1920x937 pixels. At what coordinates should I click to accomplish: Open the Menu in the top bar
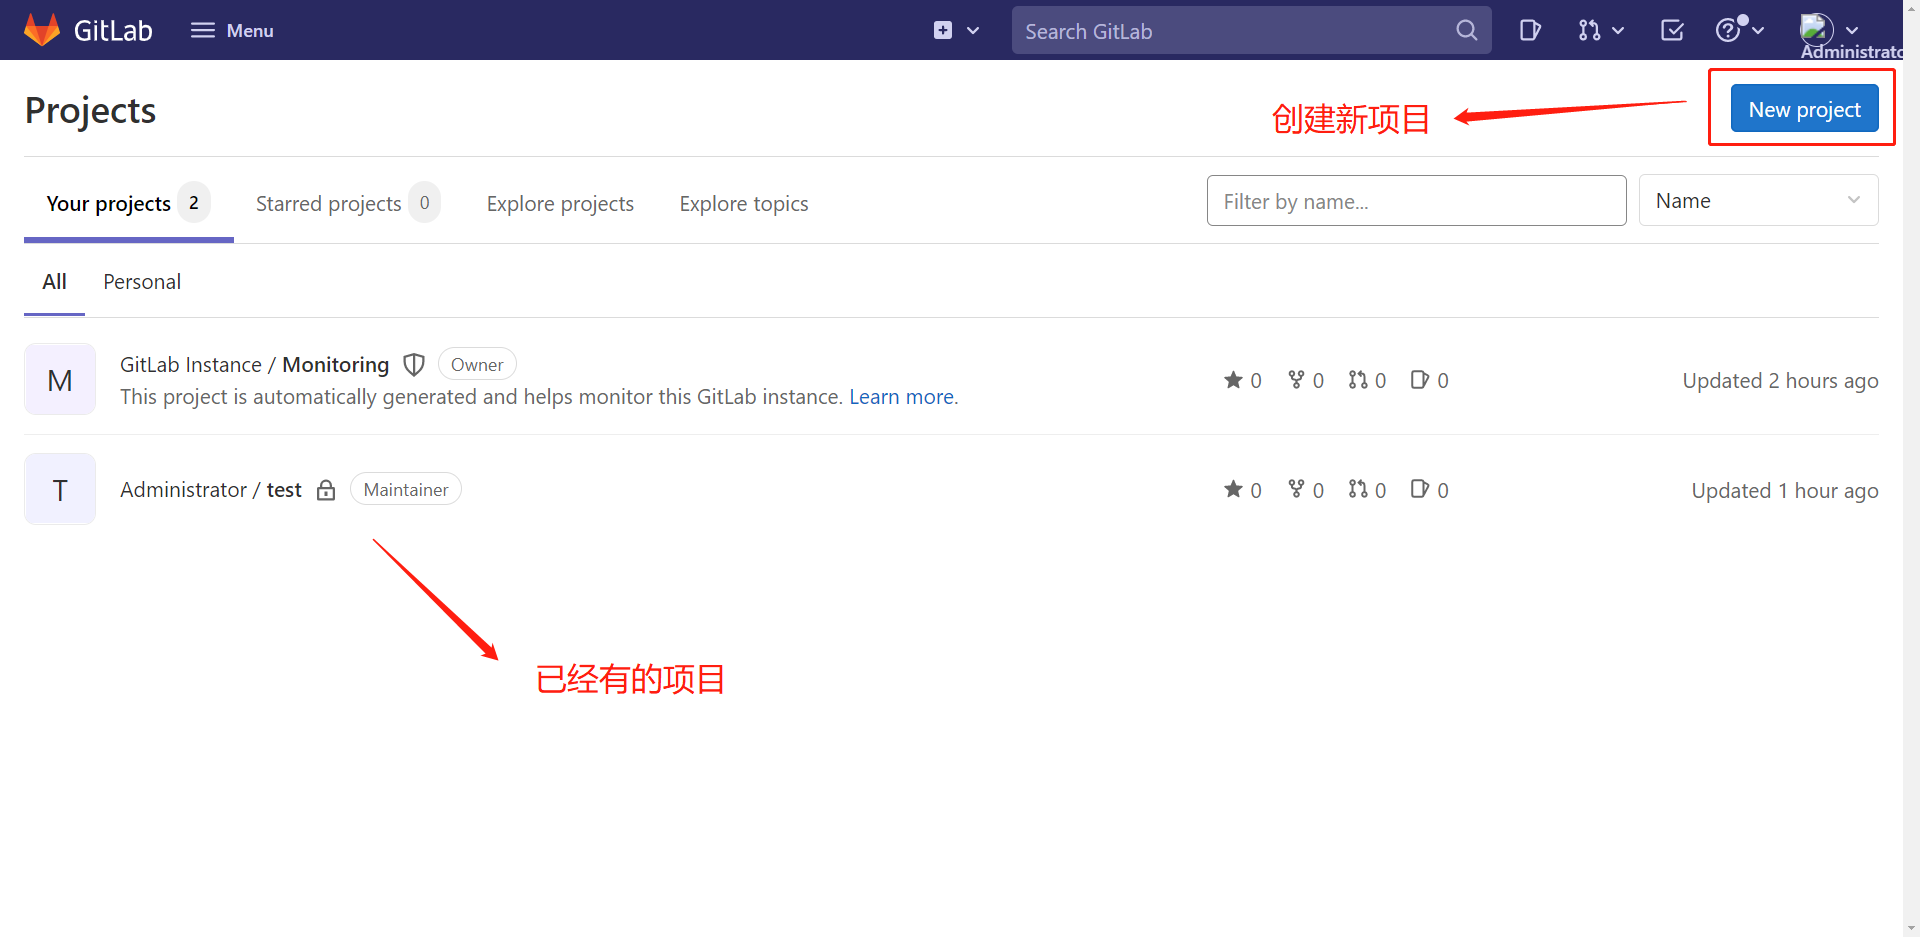tap(231, 30)
